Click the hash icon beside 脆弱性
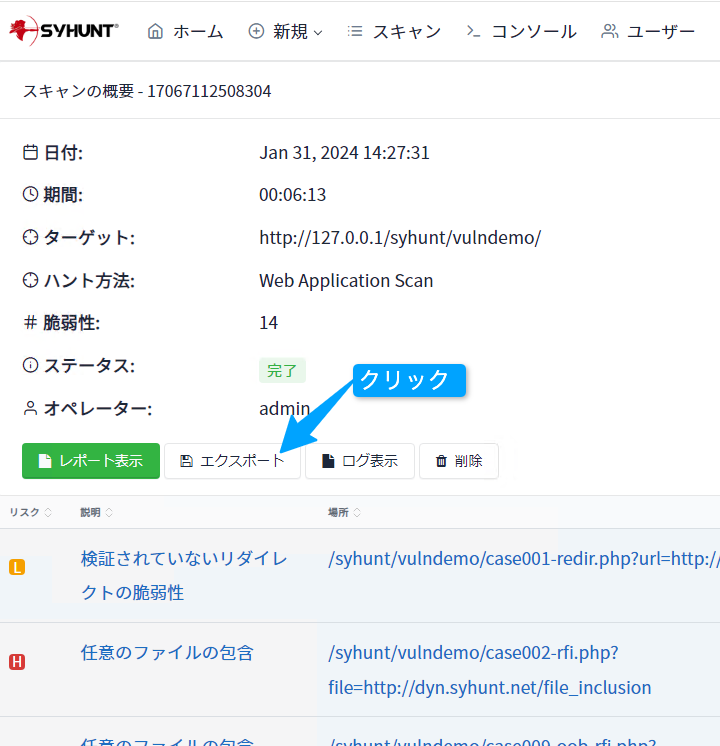720x746 pixels. (30, 322)
